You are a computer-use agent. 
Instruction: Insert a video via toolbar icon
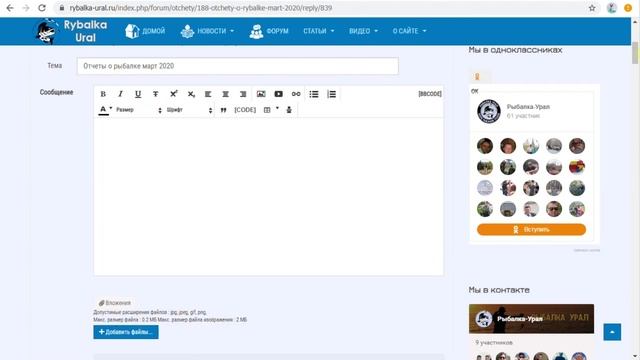278,94
